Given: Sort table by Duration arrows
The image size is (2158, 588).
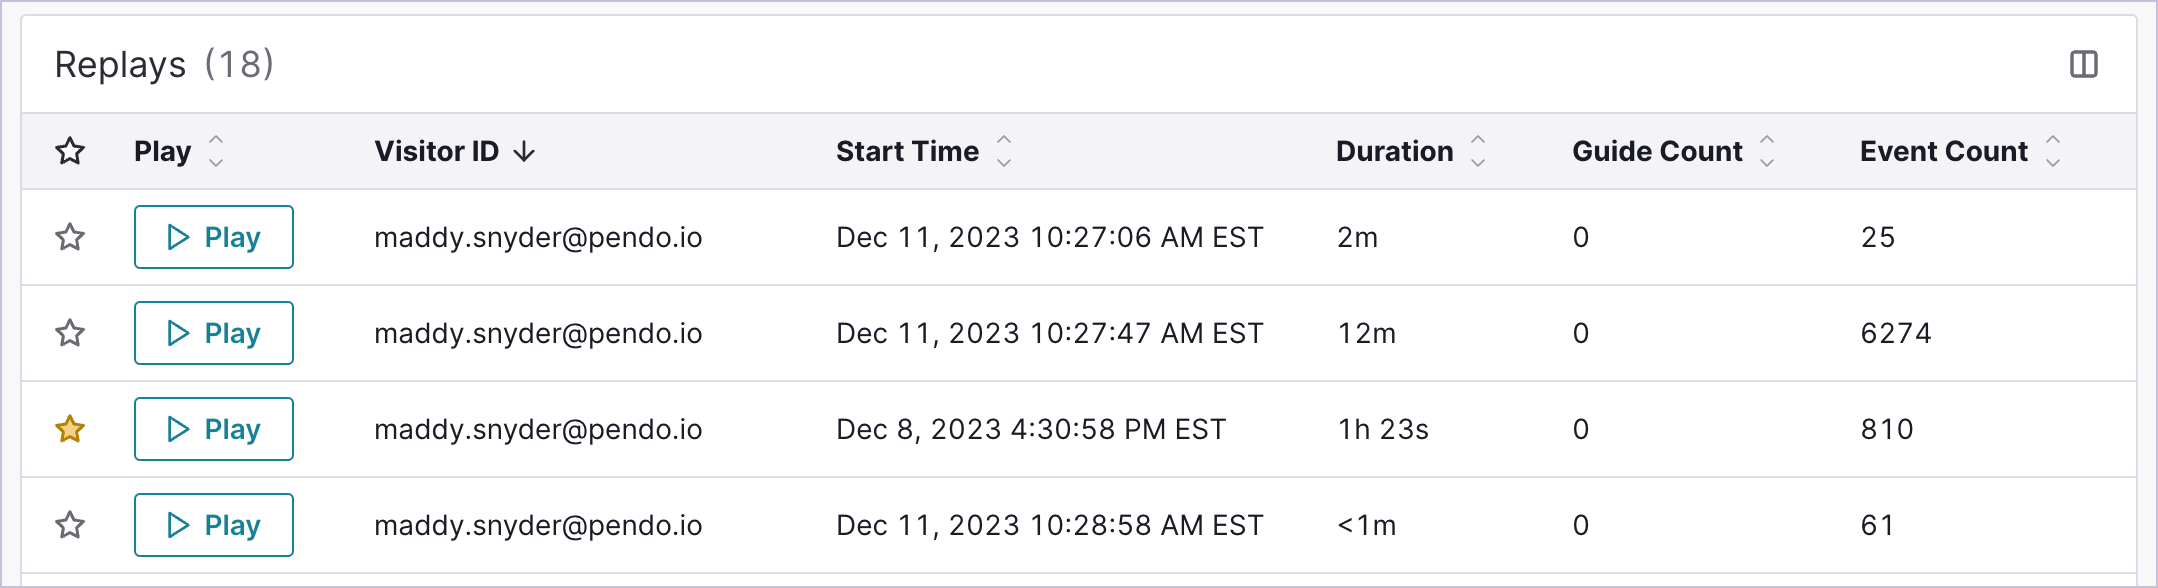Looking at the screenshot, I should (1478, 151).
